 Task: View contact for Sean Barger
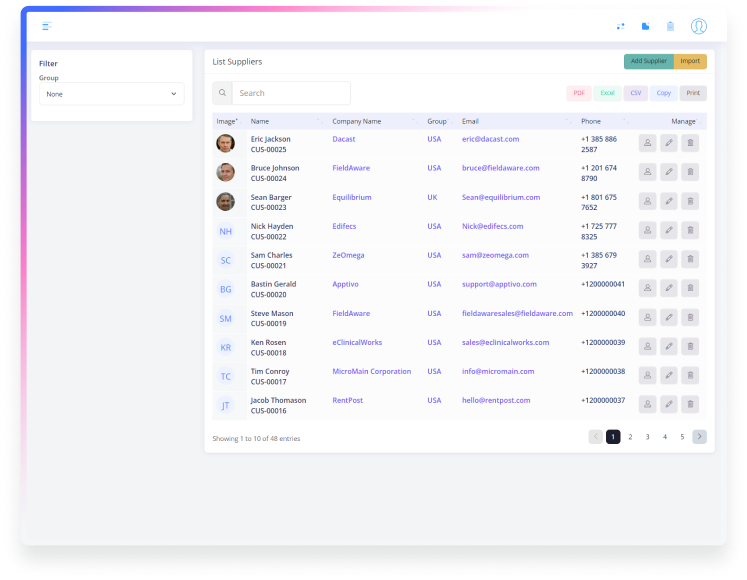click(x=647, y=201)
